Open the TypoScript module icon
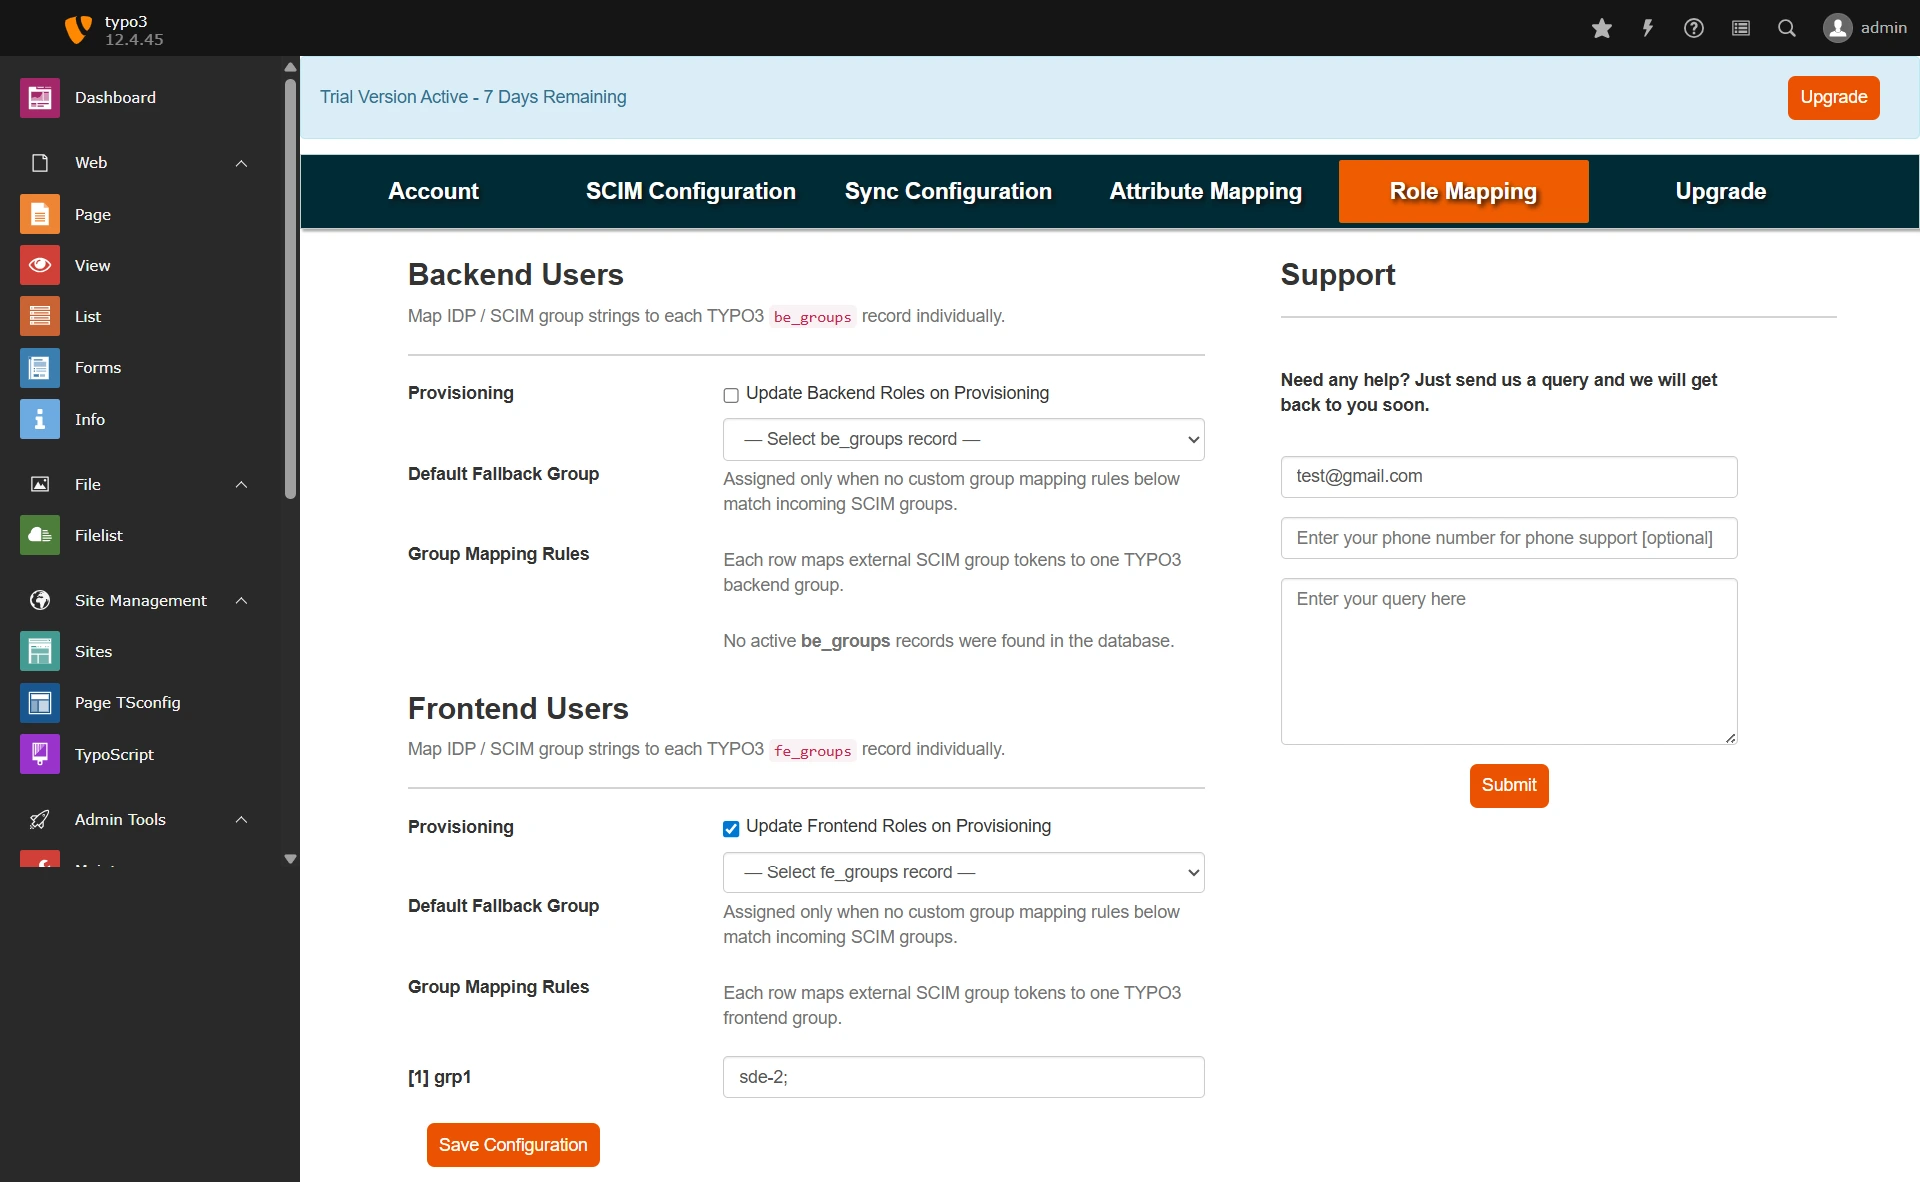 [x=40, y=754]
